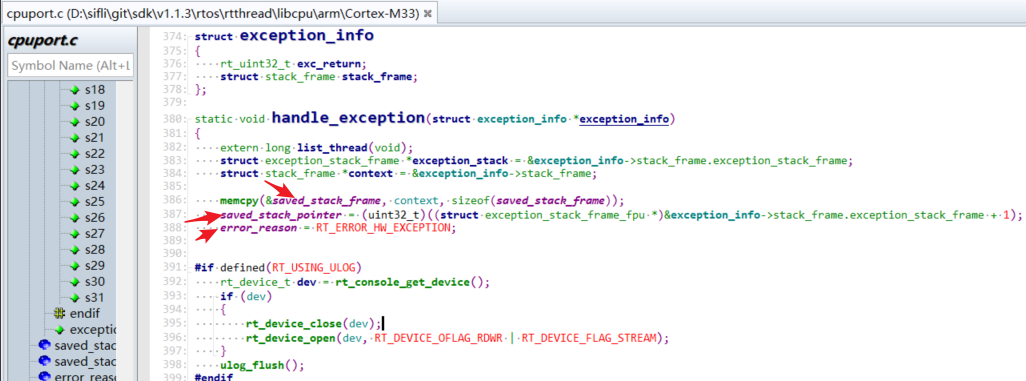Click the first saved_stac variable globe icon

click(44, 345)
